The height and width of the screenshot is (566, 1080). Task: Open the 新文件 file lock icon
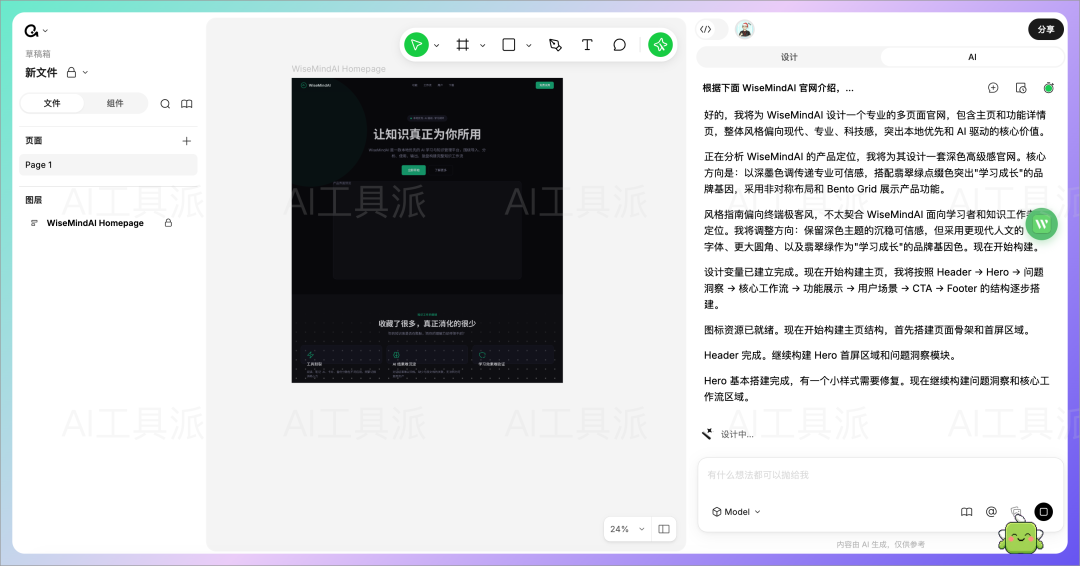pyautogui.click(x=71, y=72)
